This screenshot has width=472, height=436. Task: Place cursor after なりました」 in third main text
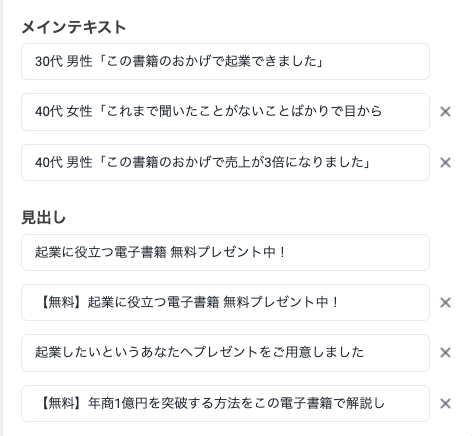point(371,163)
